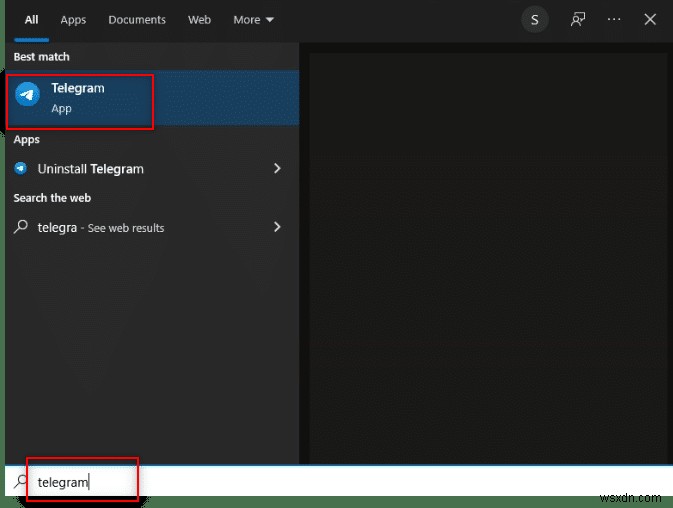This screenshot has height=508, width=673.
Task: Expand the telegra web results chevron
Action: pos(277,227)
